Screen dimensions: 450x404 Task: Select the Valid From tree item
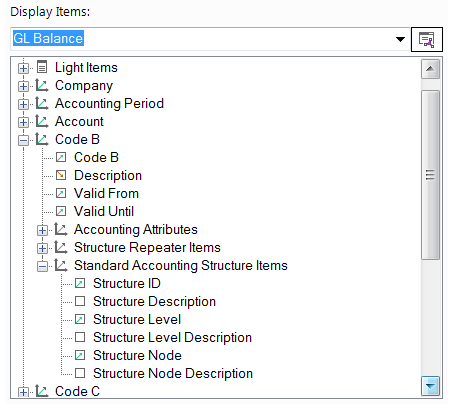click(x=106, y=193)
